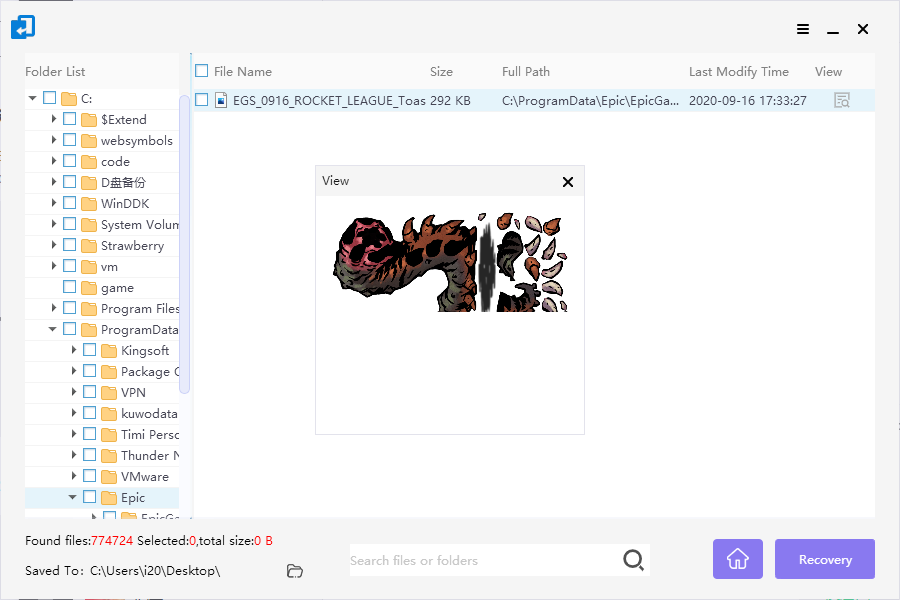
Task: Sort by Full Path column header
Action: 526,72
